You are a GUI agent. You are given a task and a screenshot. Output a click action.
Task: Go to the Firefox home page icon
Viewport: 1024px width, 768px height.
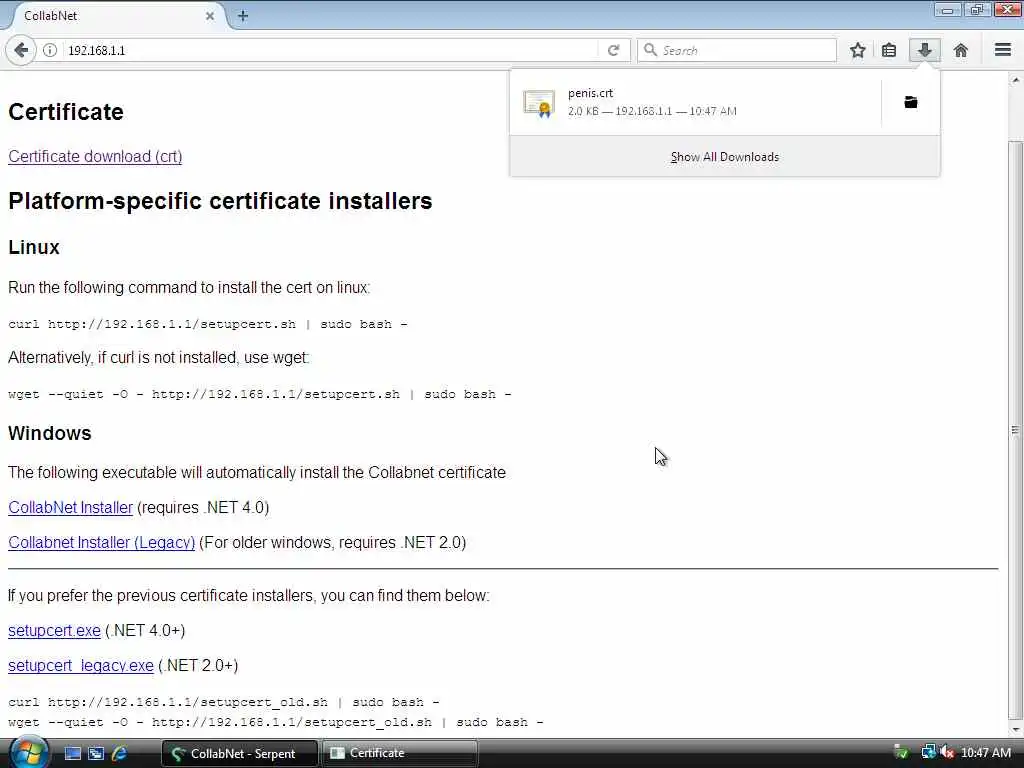[961, 50]
